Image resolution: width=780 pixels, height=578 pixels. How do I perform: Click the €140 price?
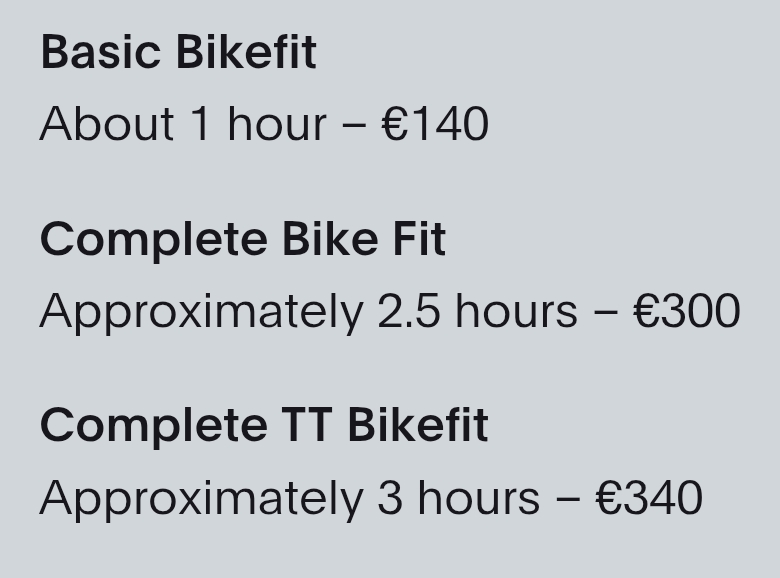click(x=435, y=125)
